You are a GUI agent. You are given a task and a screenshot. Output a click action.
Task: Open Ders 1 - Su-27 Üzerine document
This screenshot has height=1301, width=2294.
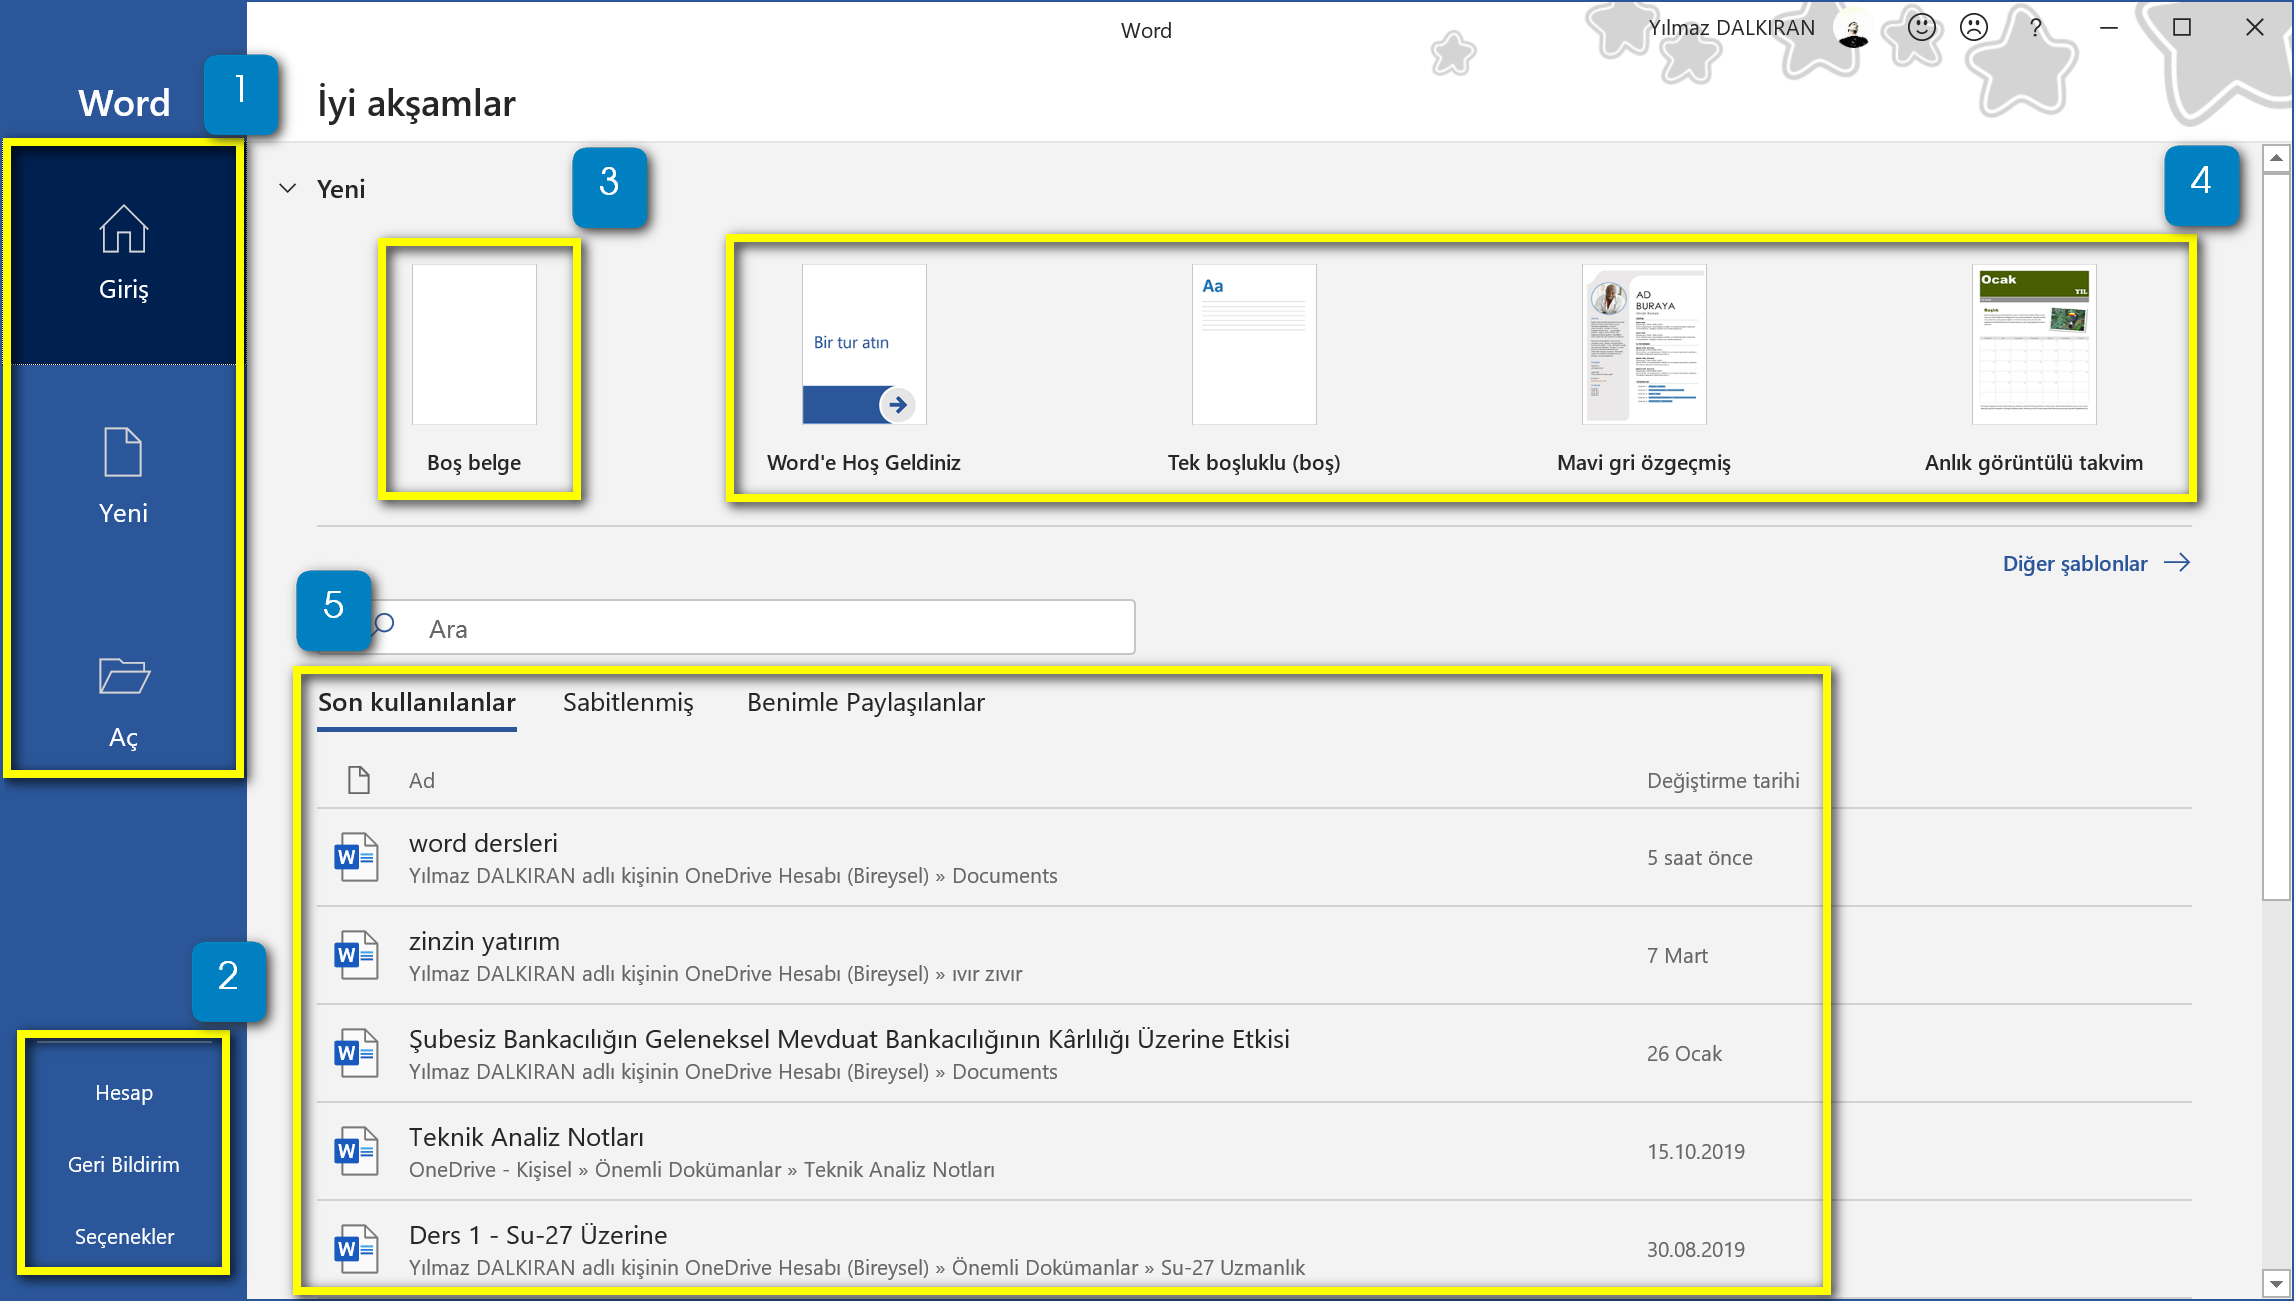pyautogui.click(x=1254, y=1250)
